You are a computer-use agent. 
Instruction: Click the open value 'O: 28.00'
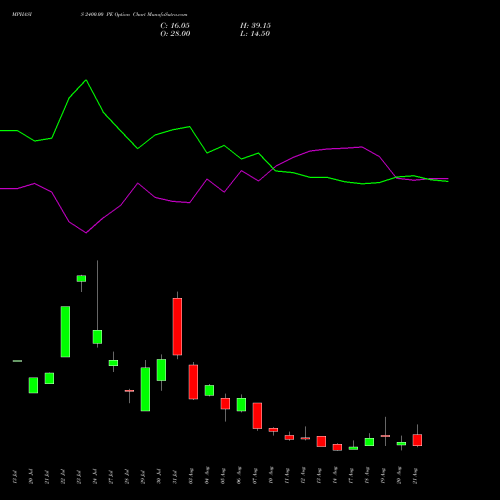tap(175, 34)
